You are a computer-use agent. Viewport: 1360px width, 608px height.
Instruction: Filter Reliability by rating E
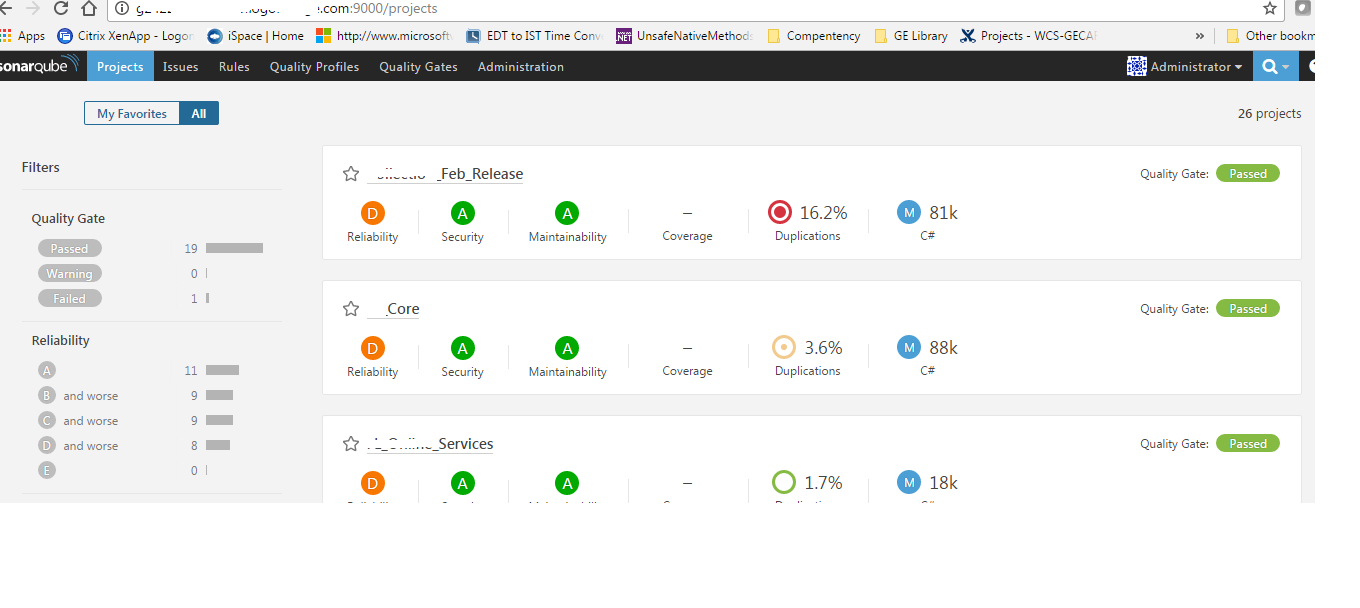[47, 471]
